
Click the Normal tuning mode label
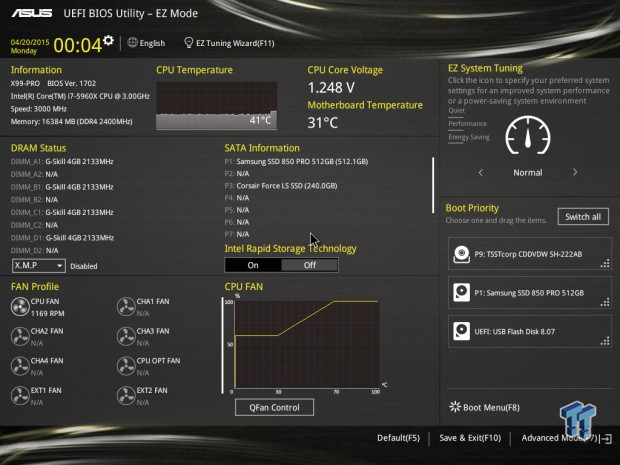(x=527, y=172)
